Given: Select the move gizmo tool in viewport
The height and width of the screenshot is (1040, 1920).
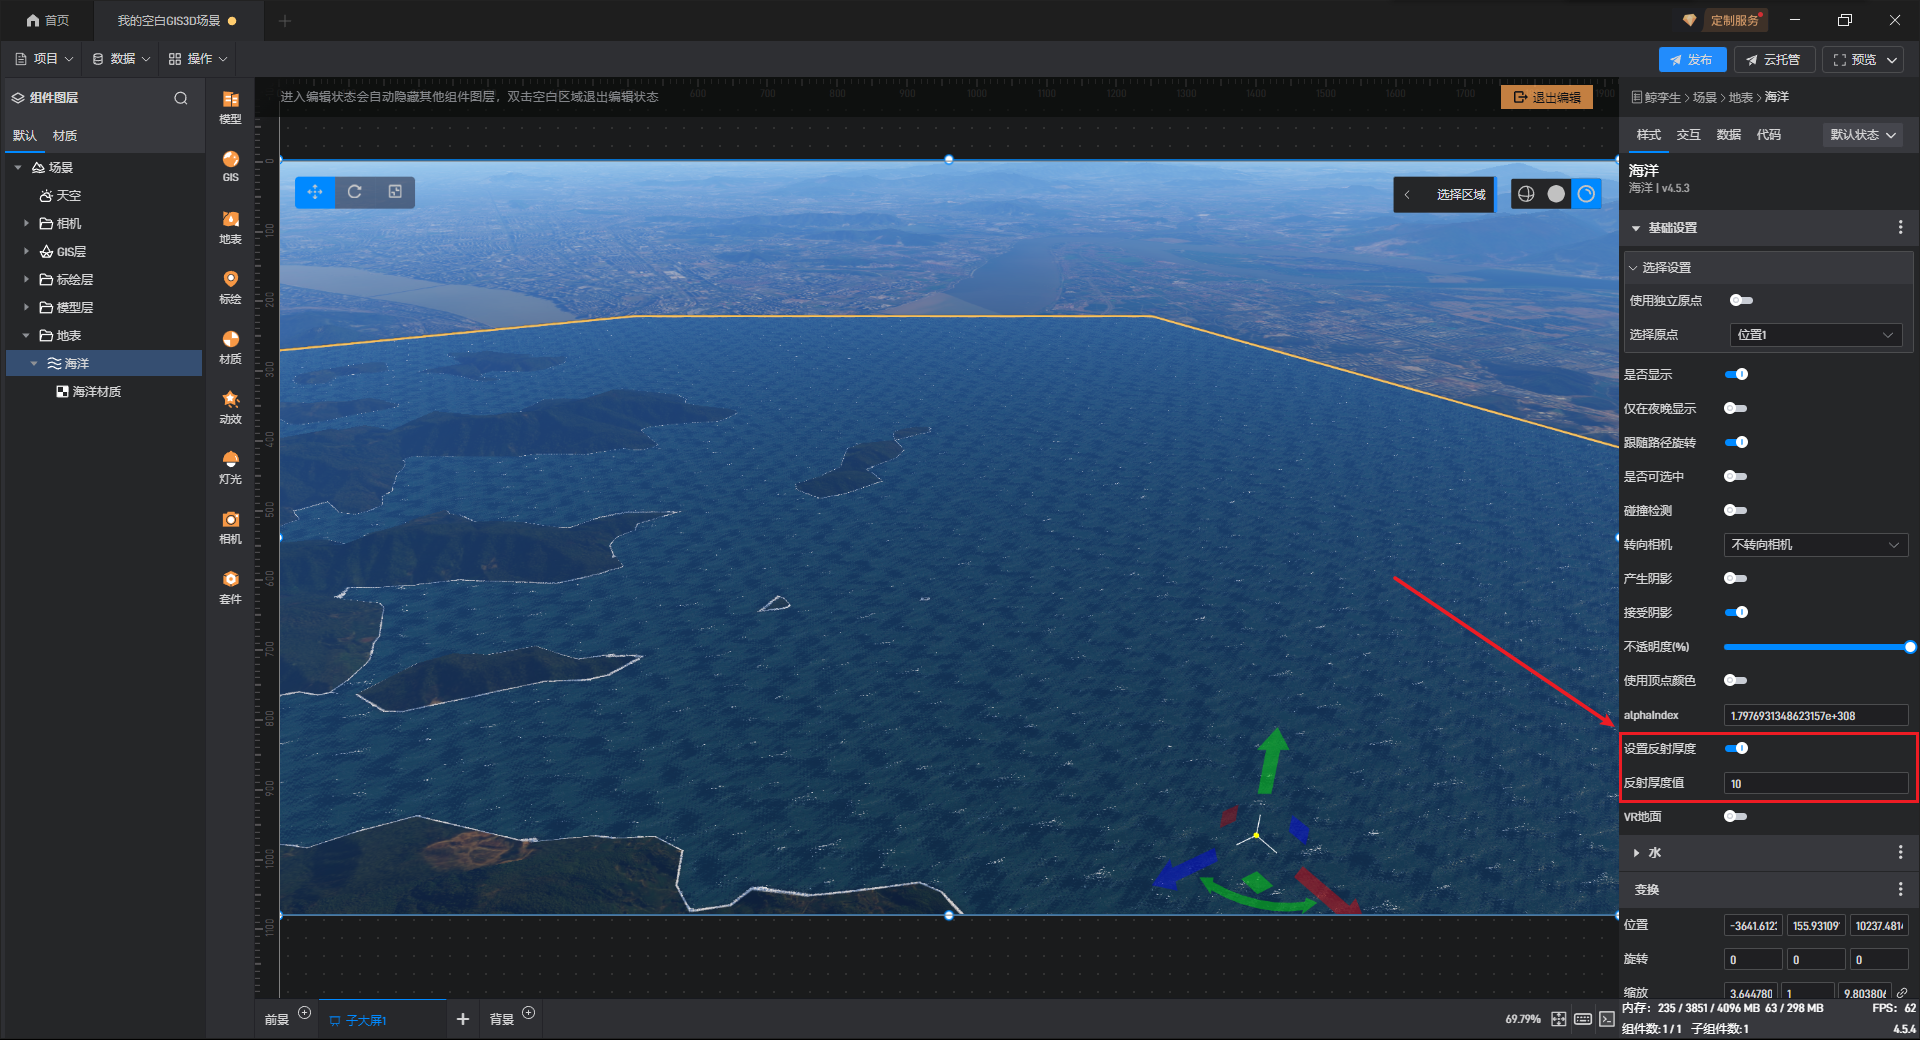Looking at the screenshot, I should coord(315,192).
